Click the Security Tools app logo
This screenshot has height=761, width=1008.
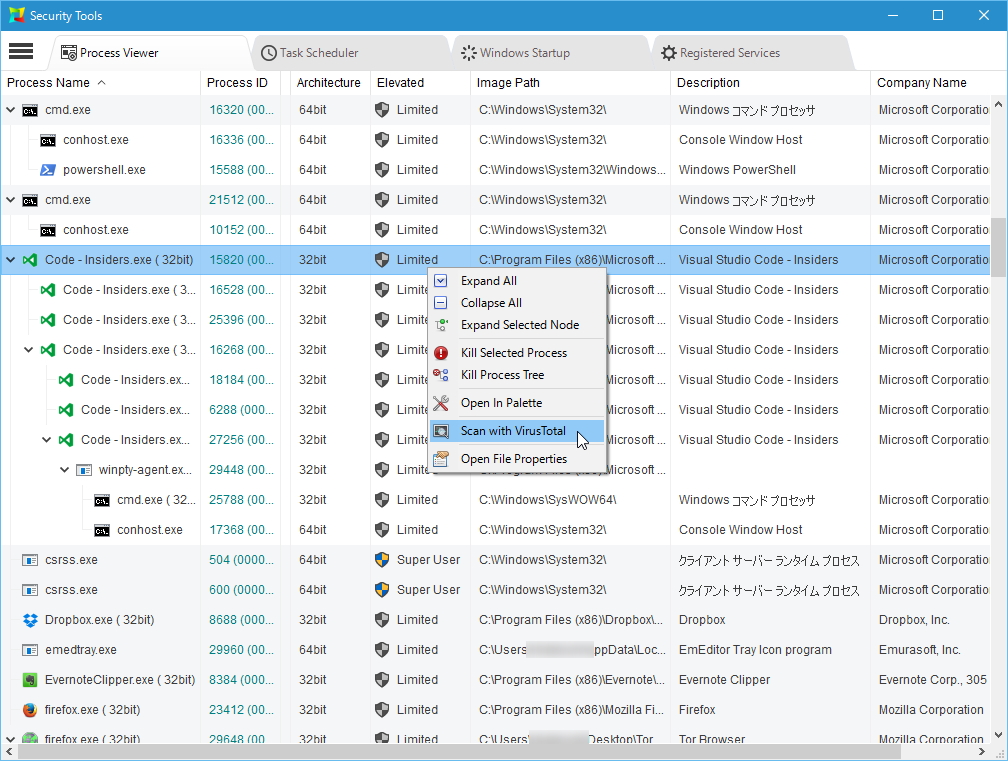(x=17, y=15)
